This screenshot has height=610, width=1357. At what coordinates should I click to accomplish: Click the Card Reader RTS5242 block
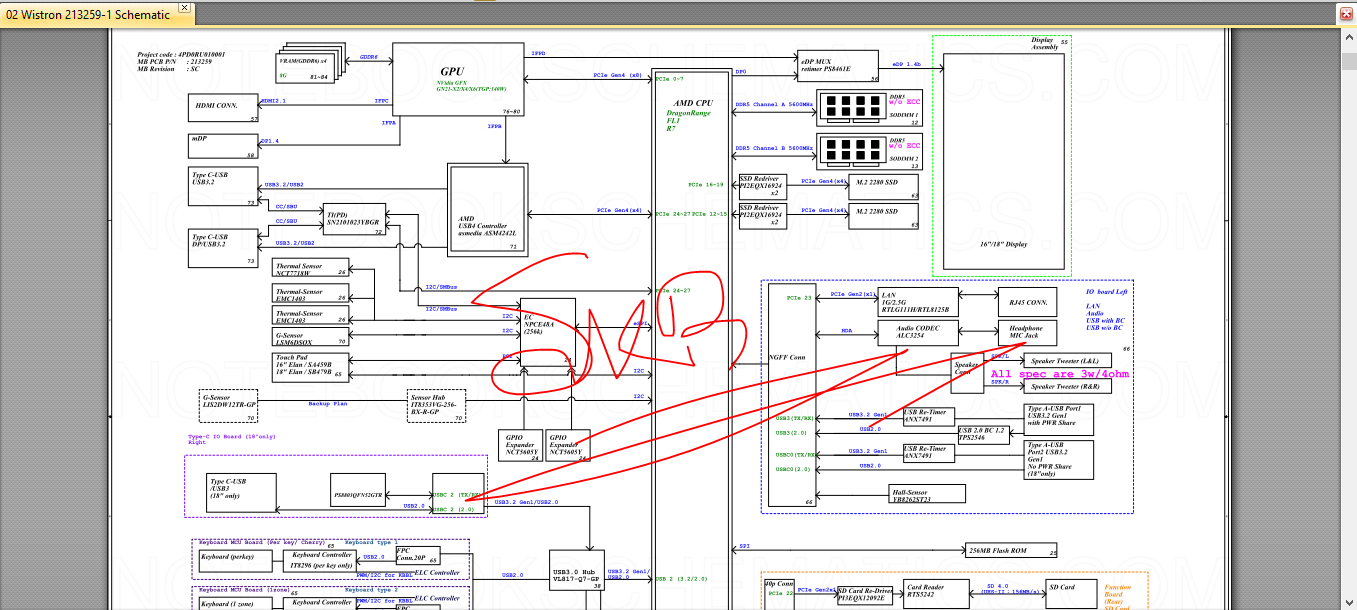(937, 592)
